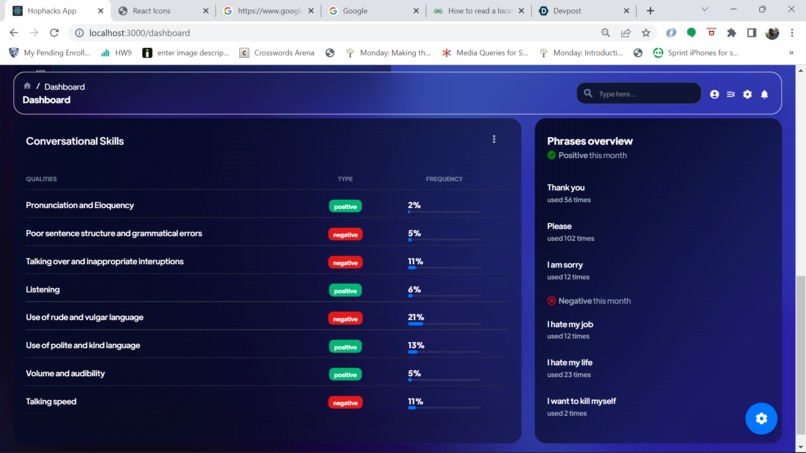This screenshot has height=453, width=806.
Task: Click the 21% frequency progress bar
Action: click(x=444, y=324)
